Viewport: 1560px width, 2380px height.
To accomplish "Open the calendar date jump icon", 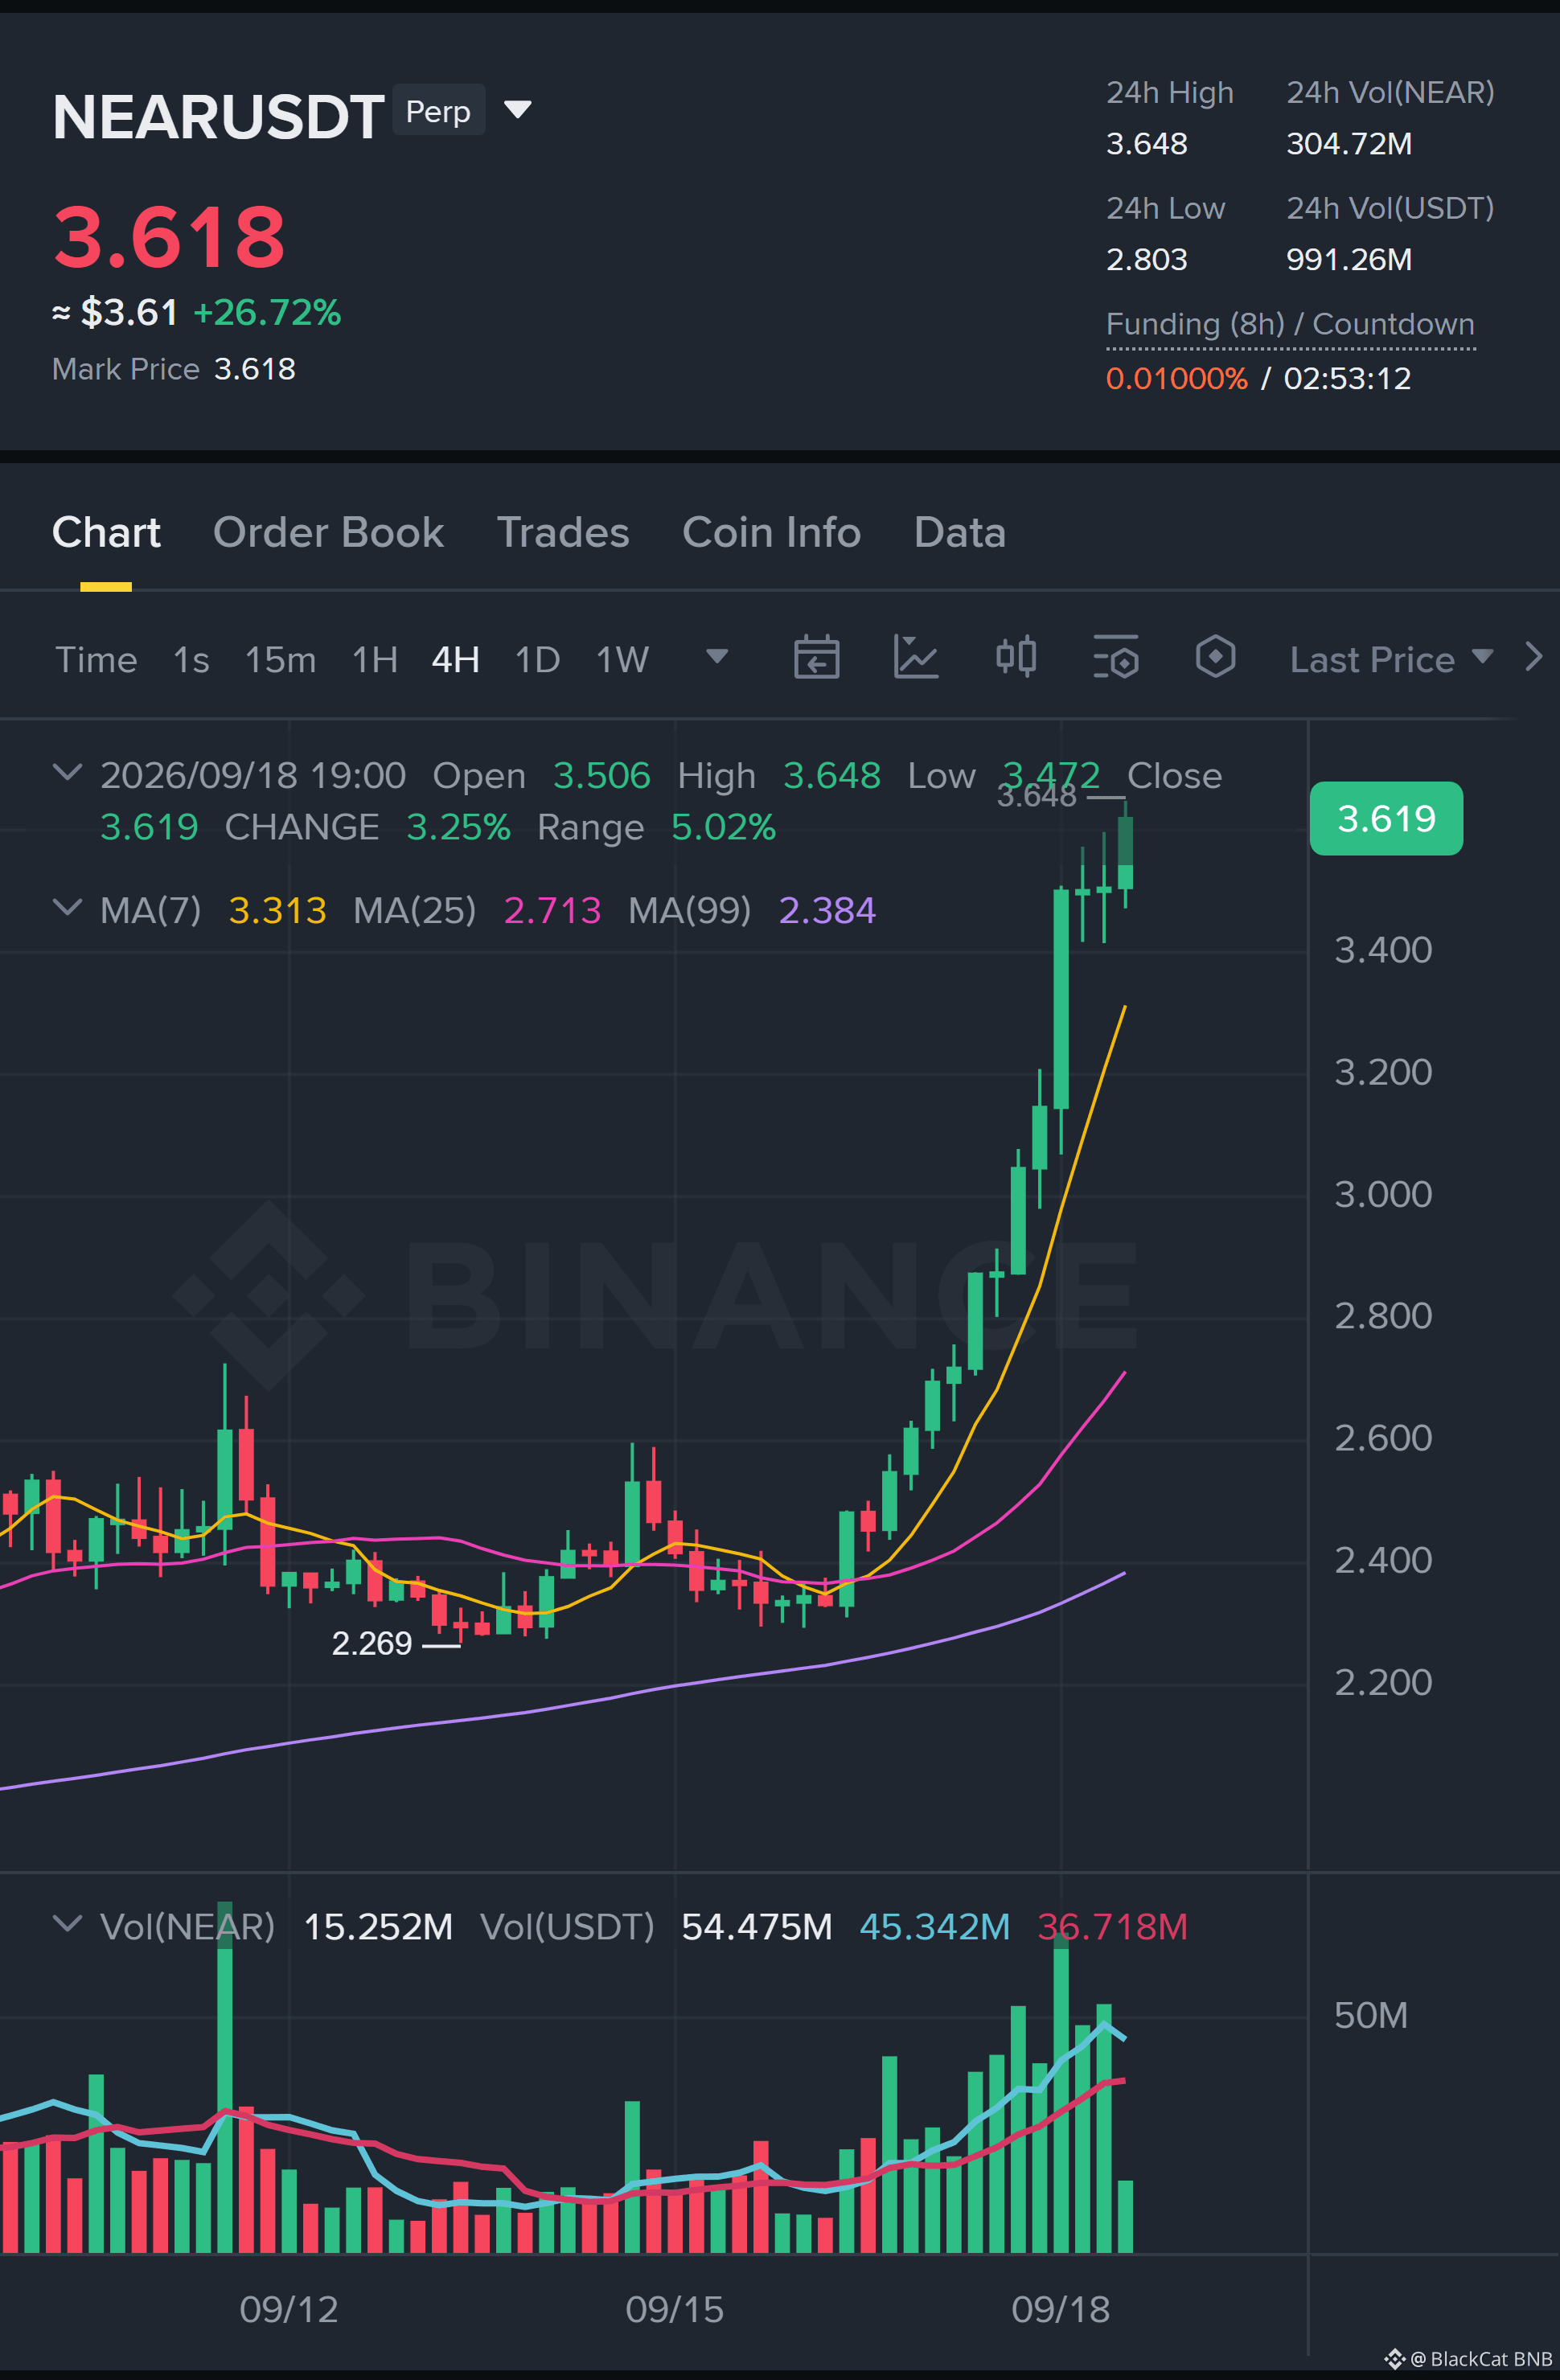I will pyautogui.click(x=816, y=657).
